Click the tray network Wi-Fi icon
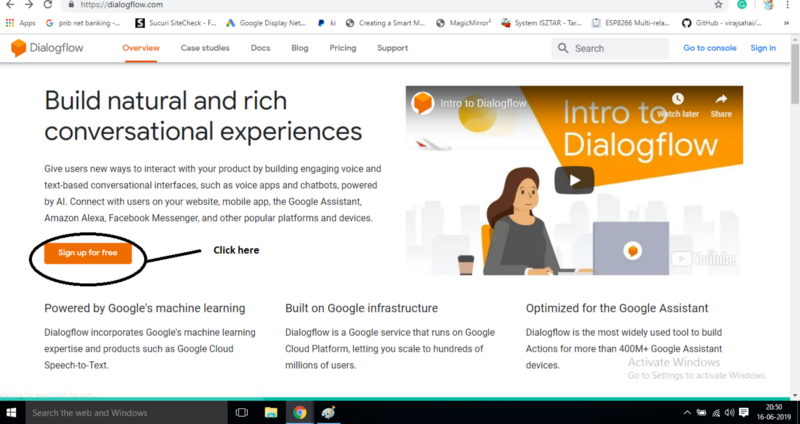 [716, 413]
